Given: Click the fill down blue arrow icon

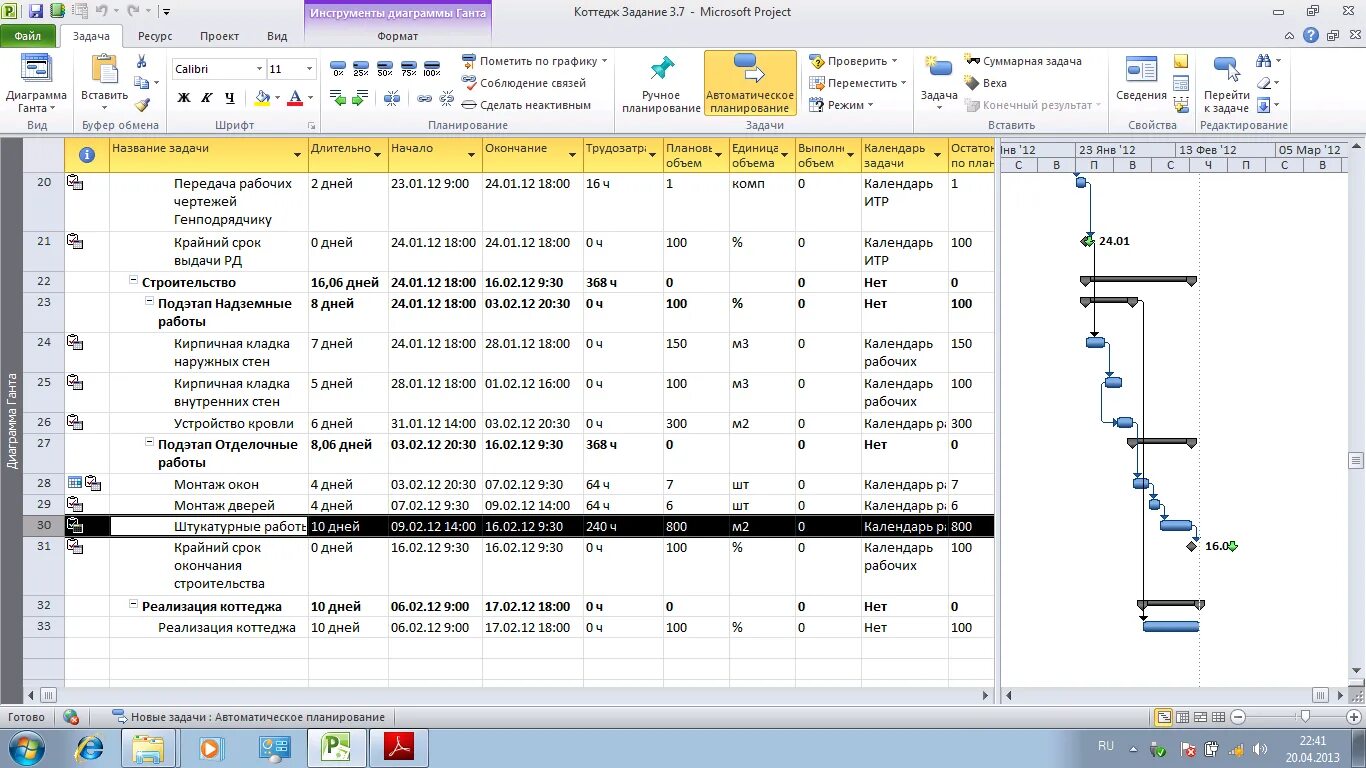Looking at the screenshot, I should pos(1263,105).
